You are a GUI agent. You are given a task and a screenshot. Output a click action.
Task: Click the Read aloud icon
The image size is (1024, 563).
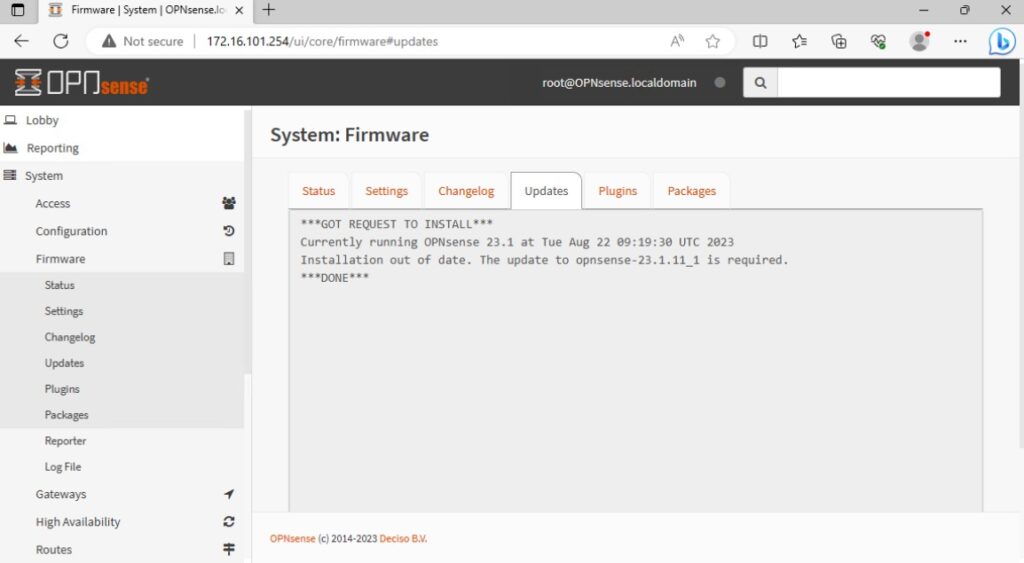click(x=677, y=41)
